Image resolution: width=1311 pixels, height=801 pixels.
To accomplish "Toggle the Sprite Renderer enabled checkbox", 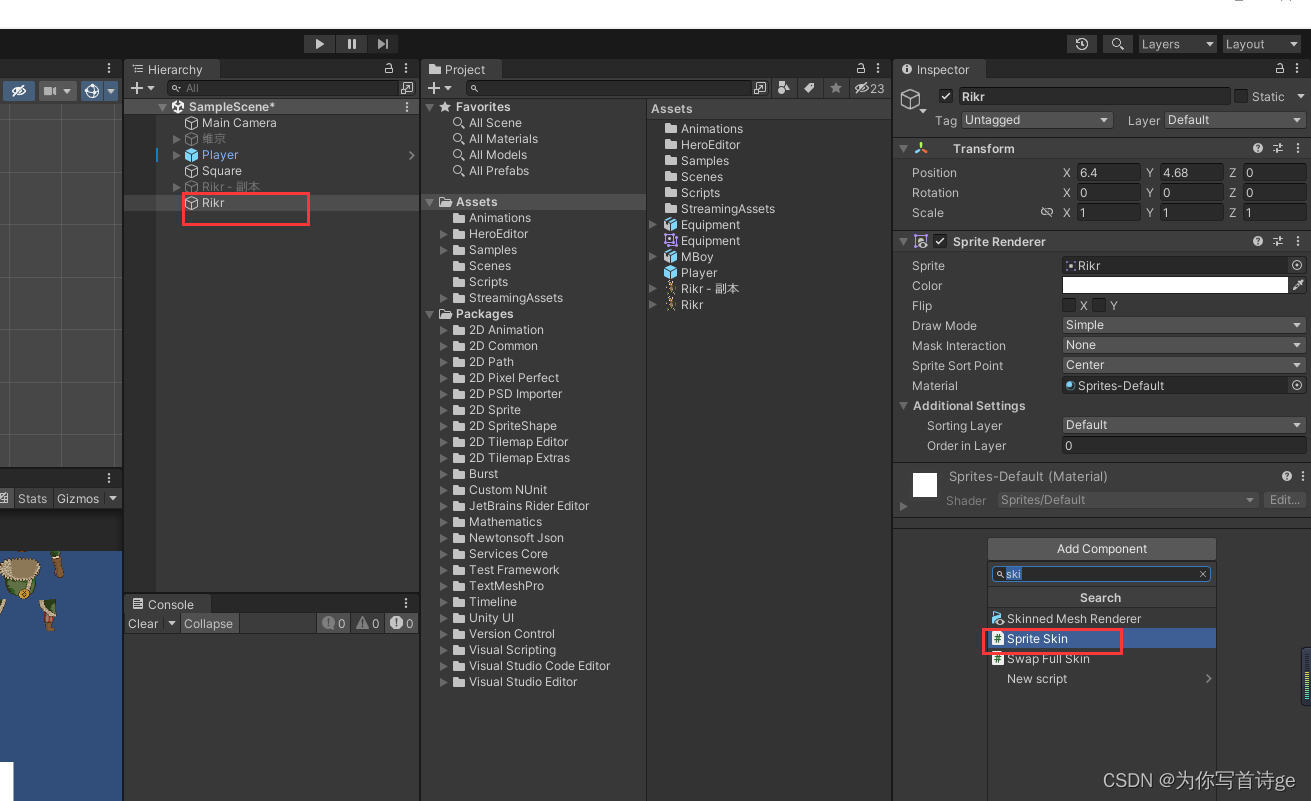I will click(940, 242).
